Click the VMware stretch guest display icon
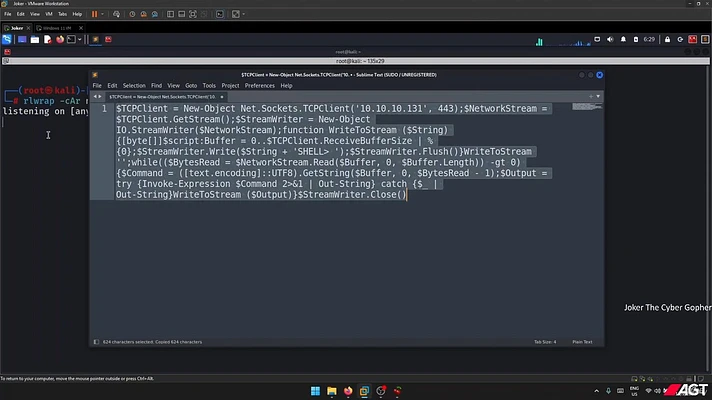Screen dimensions: 712x400 (236, 14)
